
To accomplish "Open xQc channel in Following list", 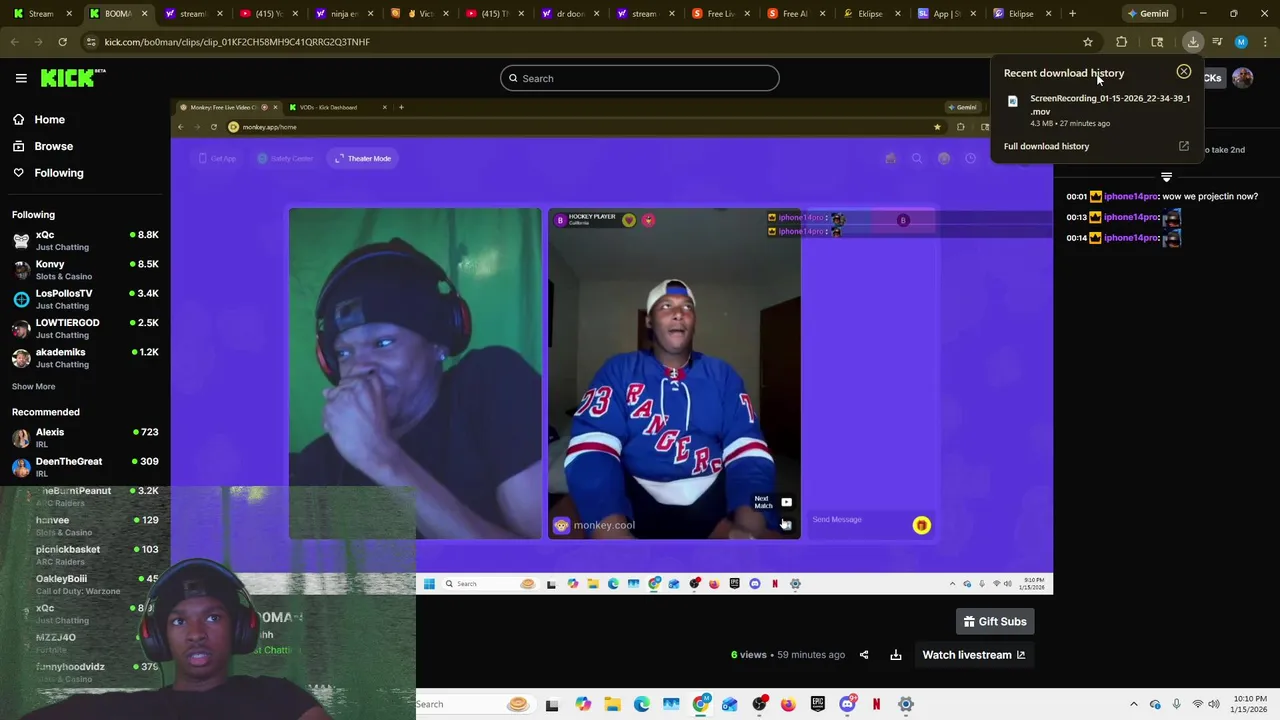I will (x=85, y=240).
